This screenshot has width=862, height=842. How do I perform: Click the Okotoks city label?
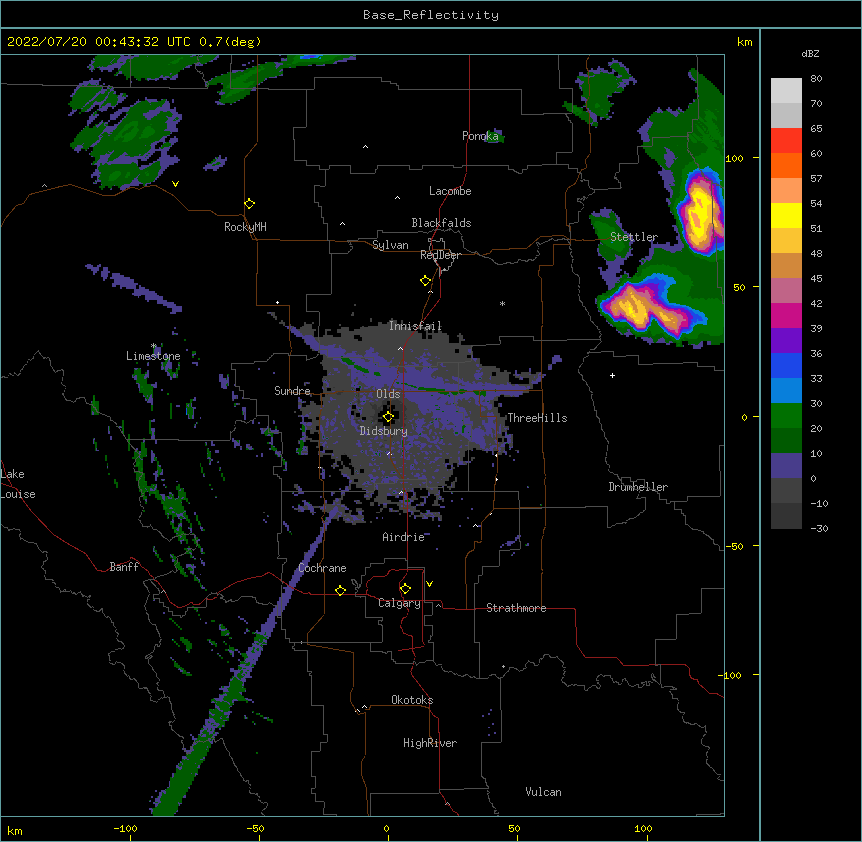412,700
